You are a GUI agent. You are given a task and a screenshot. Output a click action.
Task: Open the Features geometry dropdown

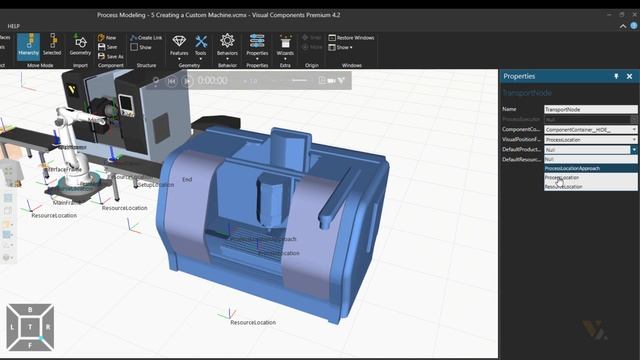point(179,47)
